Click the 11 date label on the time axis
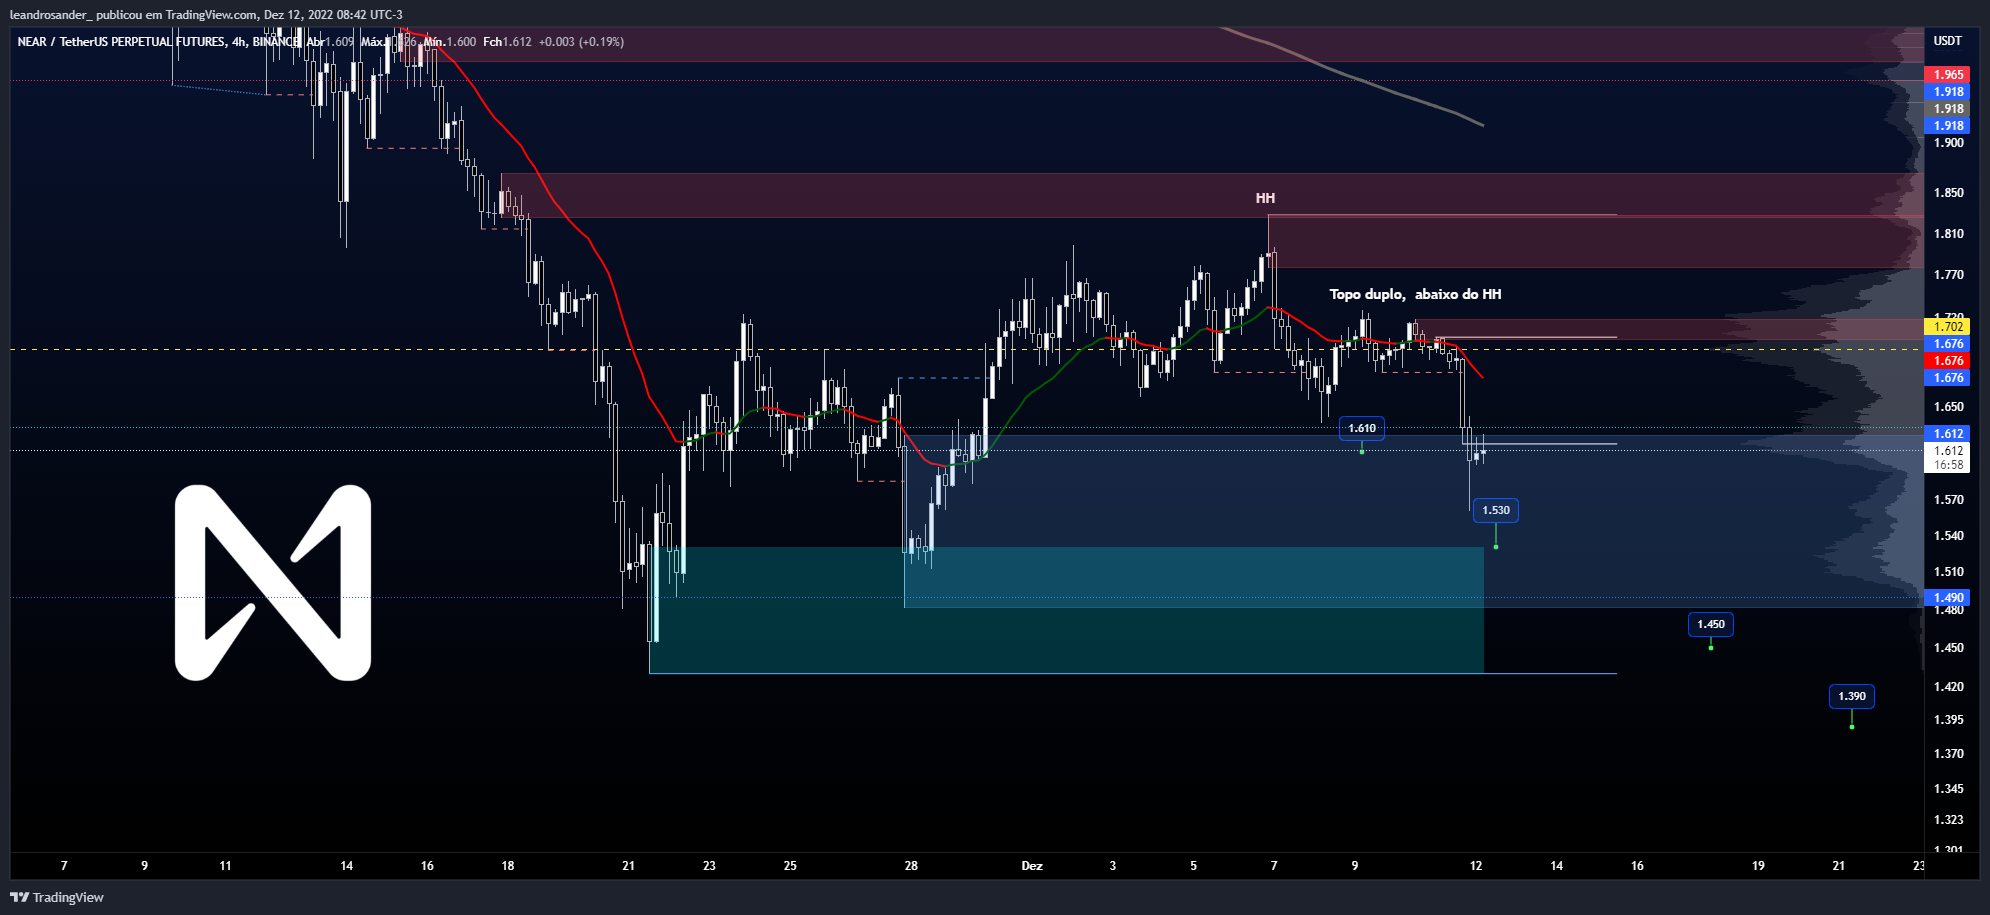This screenshot has width=1990, height=915. pos(225,866)
